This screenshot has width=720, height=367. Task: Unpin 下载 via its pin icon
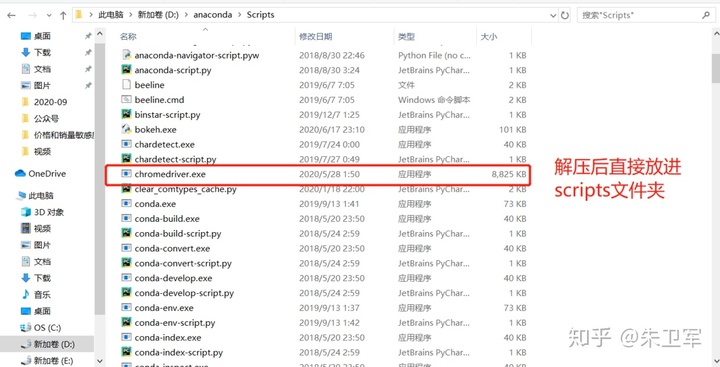[88, 52]
